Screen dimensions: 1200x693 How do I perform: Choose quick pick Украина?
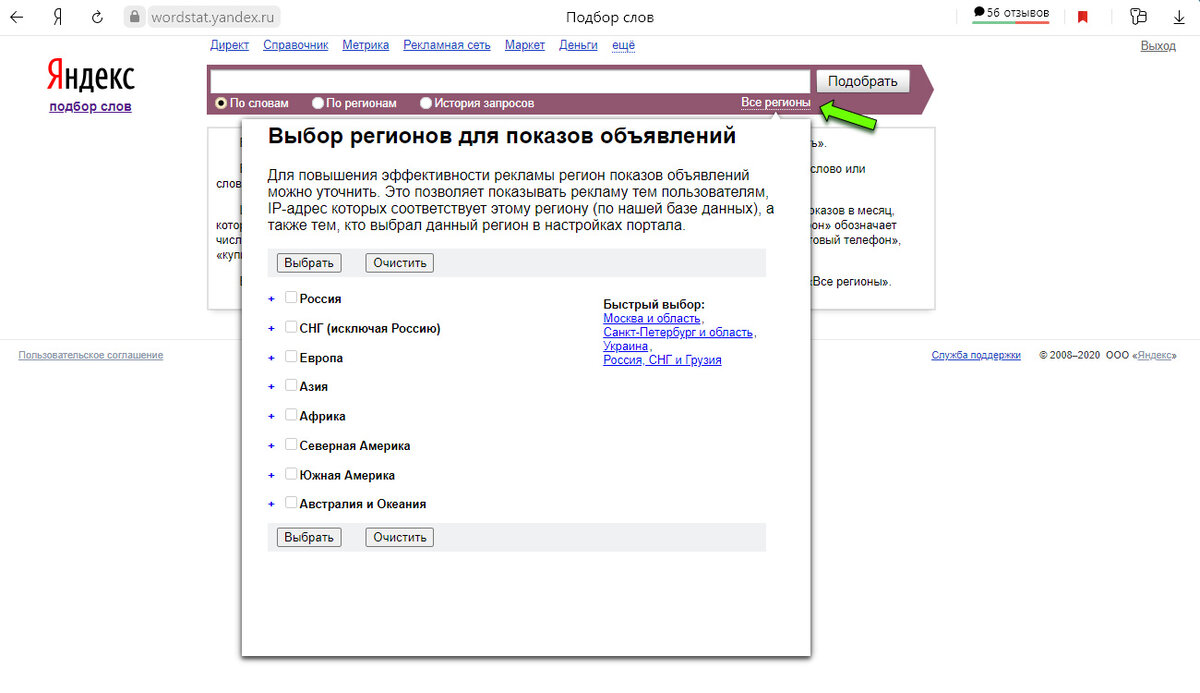(626, 346)
